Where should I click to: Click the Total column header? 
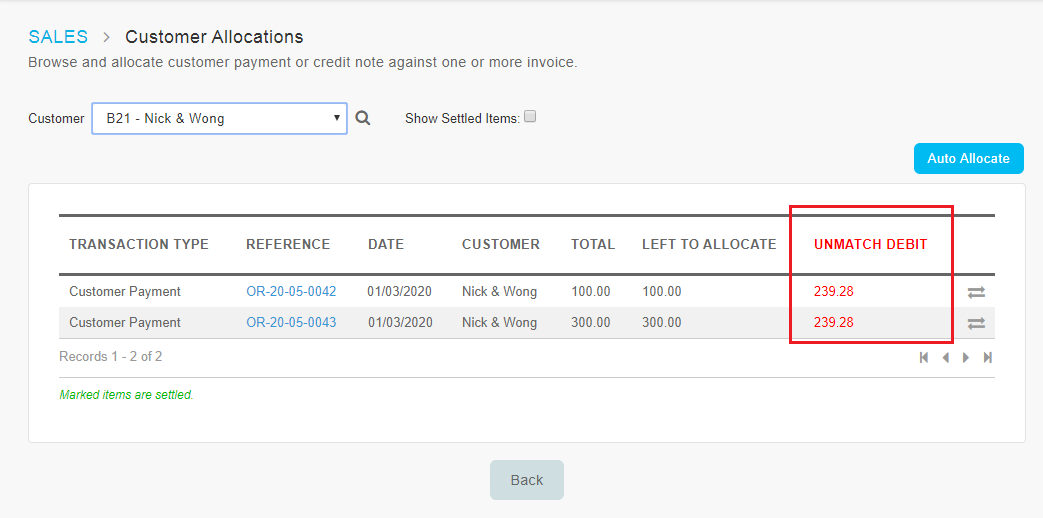click(593, 245)
